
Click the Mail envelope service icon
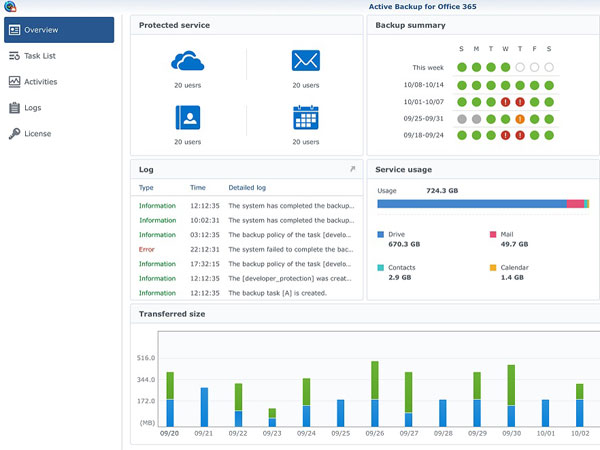coord(306,60)
